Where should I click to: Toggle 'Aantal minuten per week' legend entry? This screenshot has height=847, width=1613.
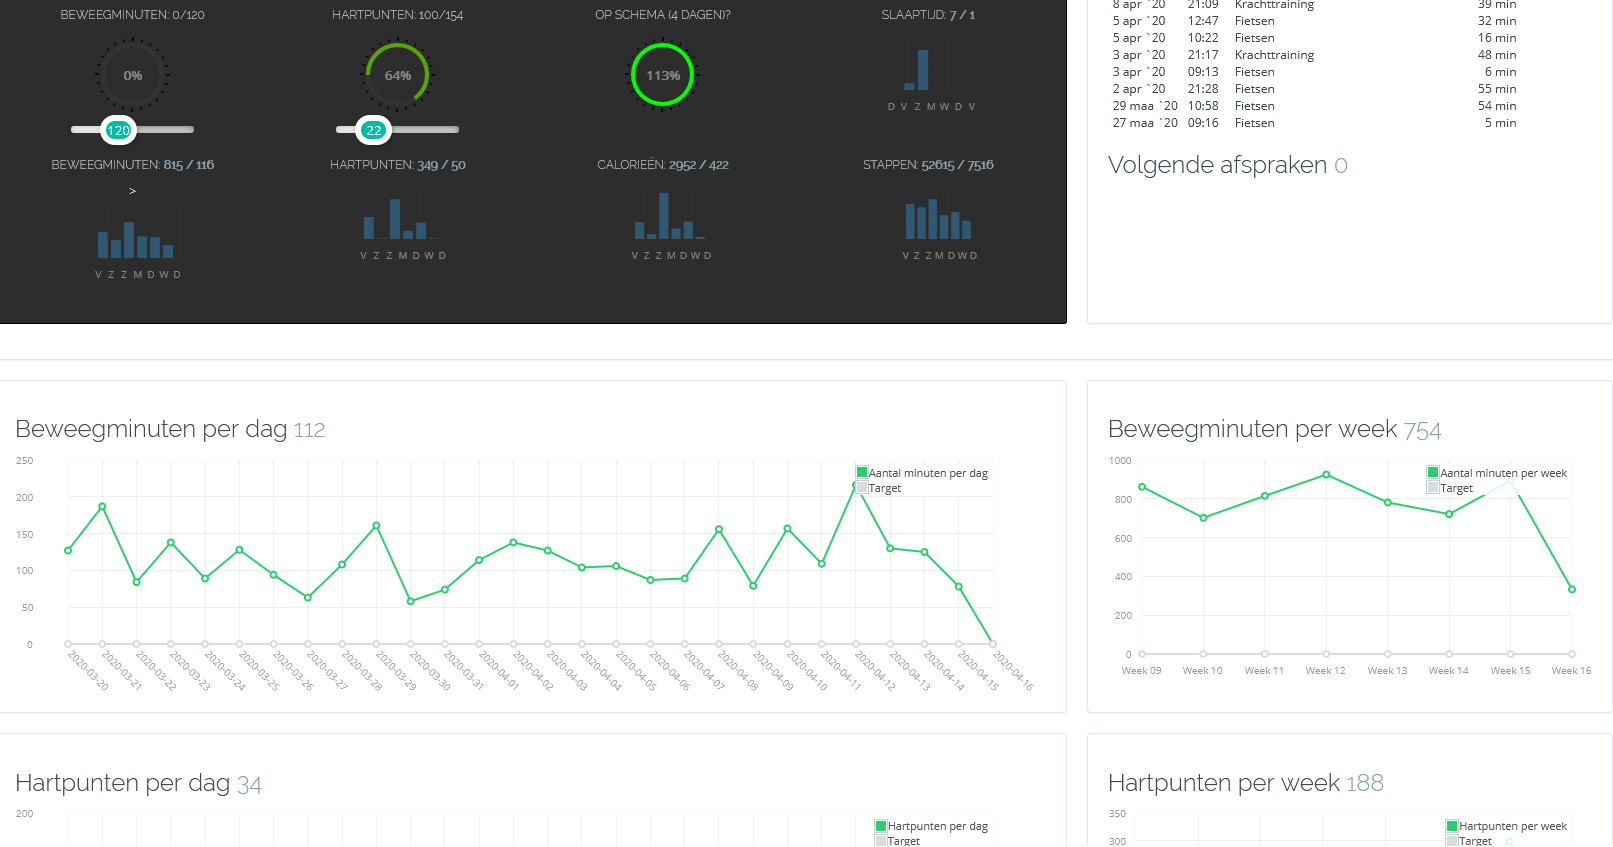[x=1497, y=473]
